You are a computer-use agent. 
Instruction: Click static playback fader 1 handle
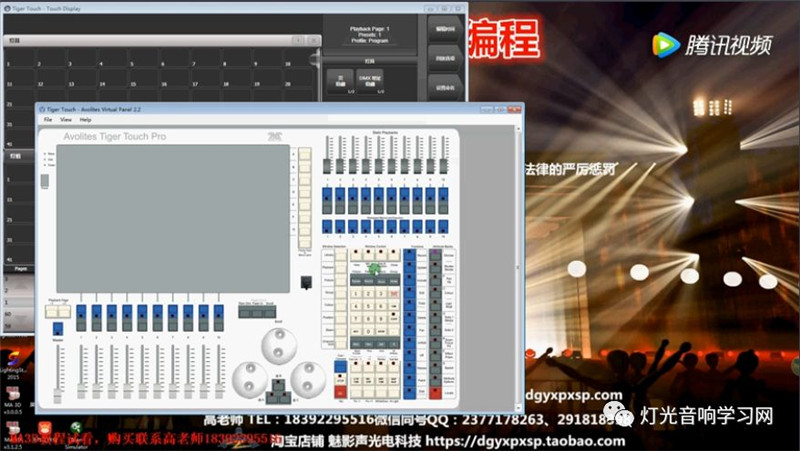click(327, 166)
